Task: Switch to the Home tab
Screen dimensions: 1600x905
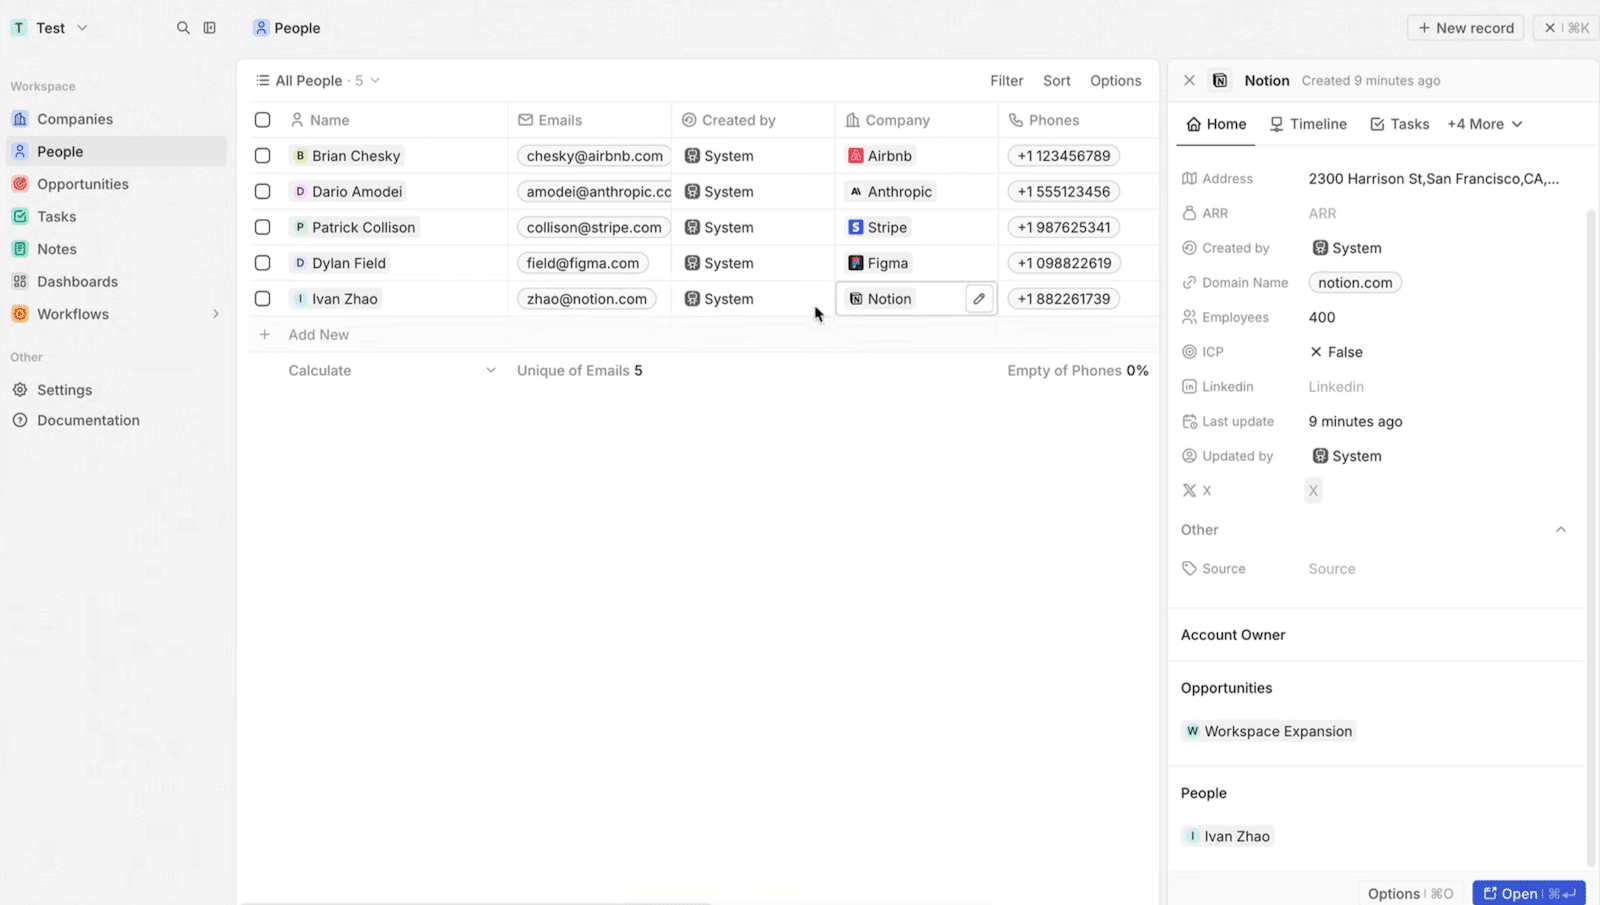Action: tap(1216, 124)
